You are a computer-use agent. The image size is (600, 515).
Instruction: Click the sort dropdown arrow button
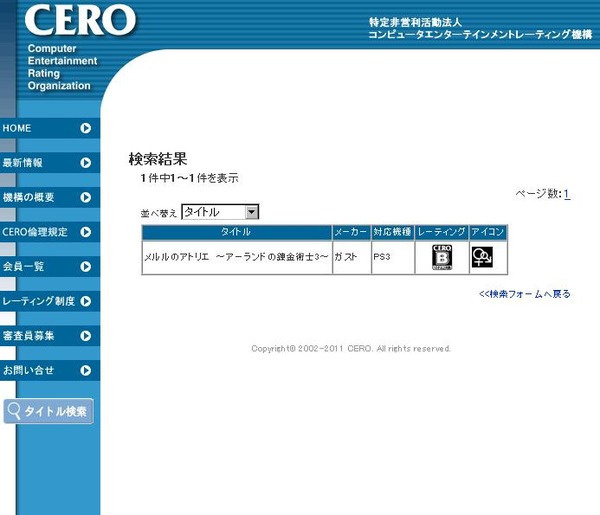click(252, 212)
